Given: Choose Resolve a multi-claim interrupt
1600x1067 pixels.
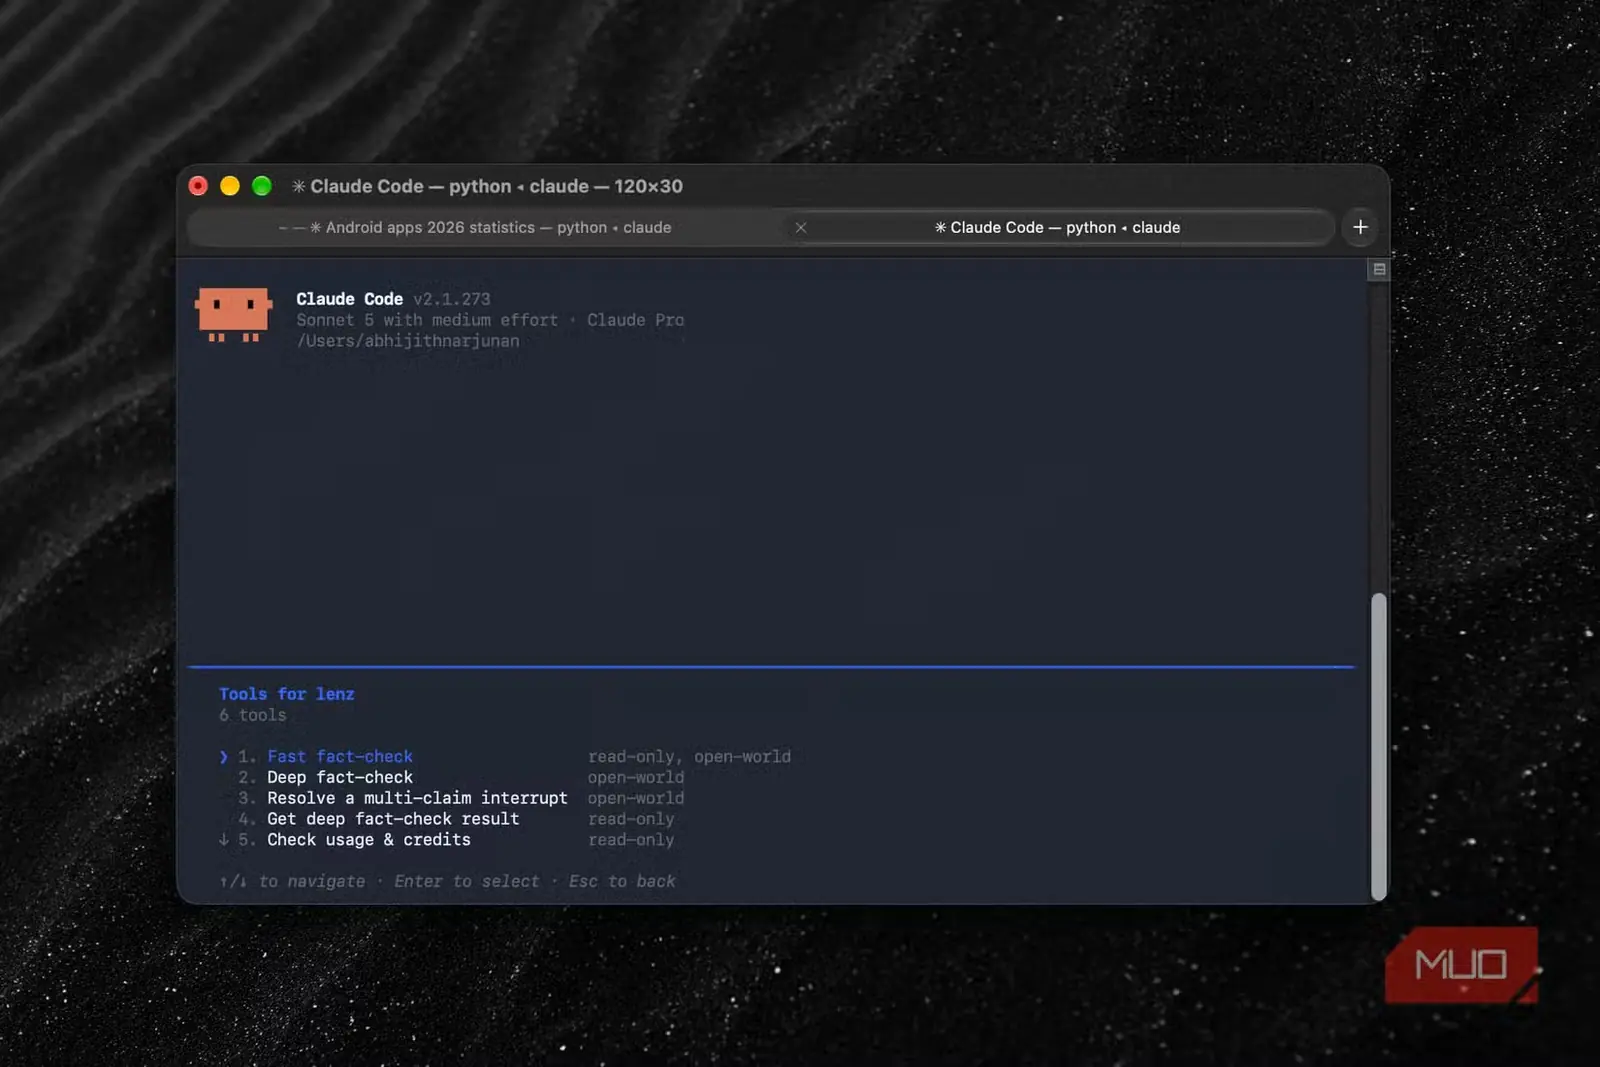Looking at the screenshot, I should click(417, 798).
